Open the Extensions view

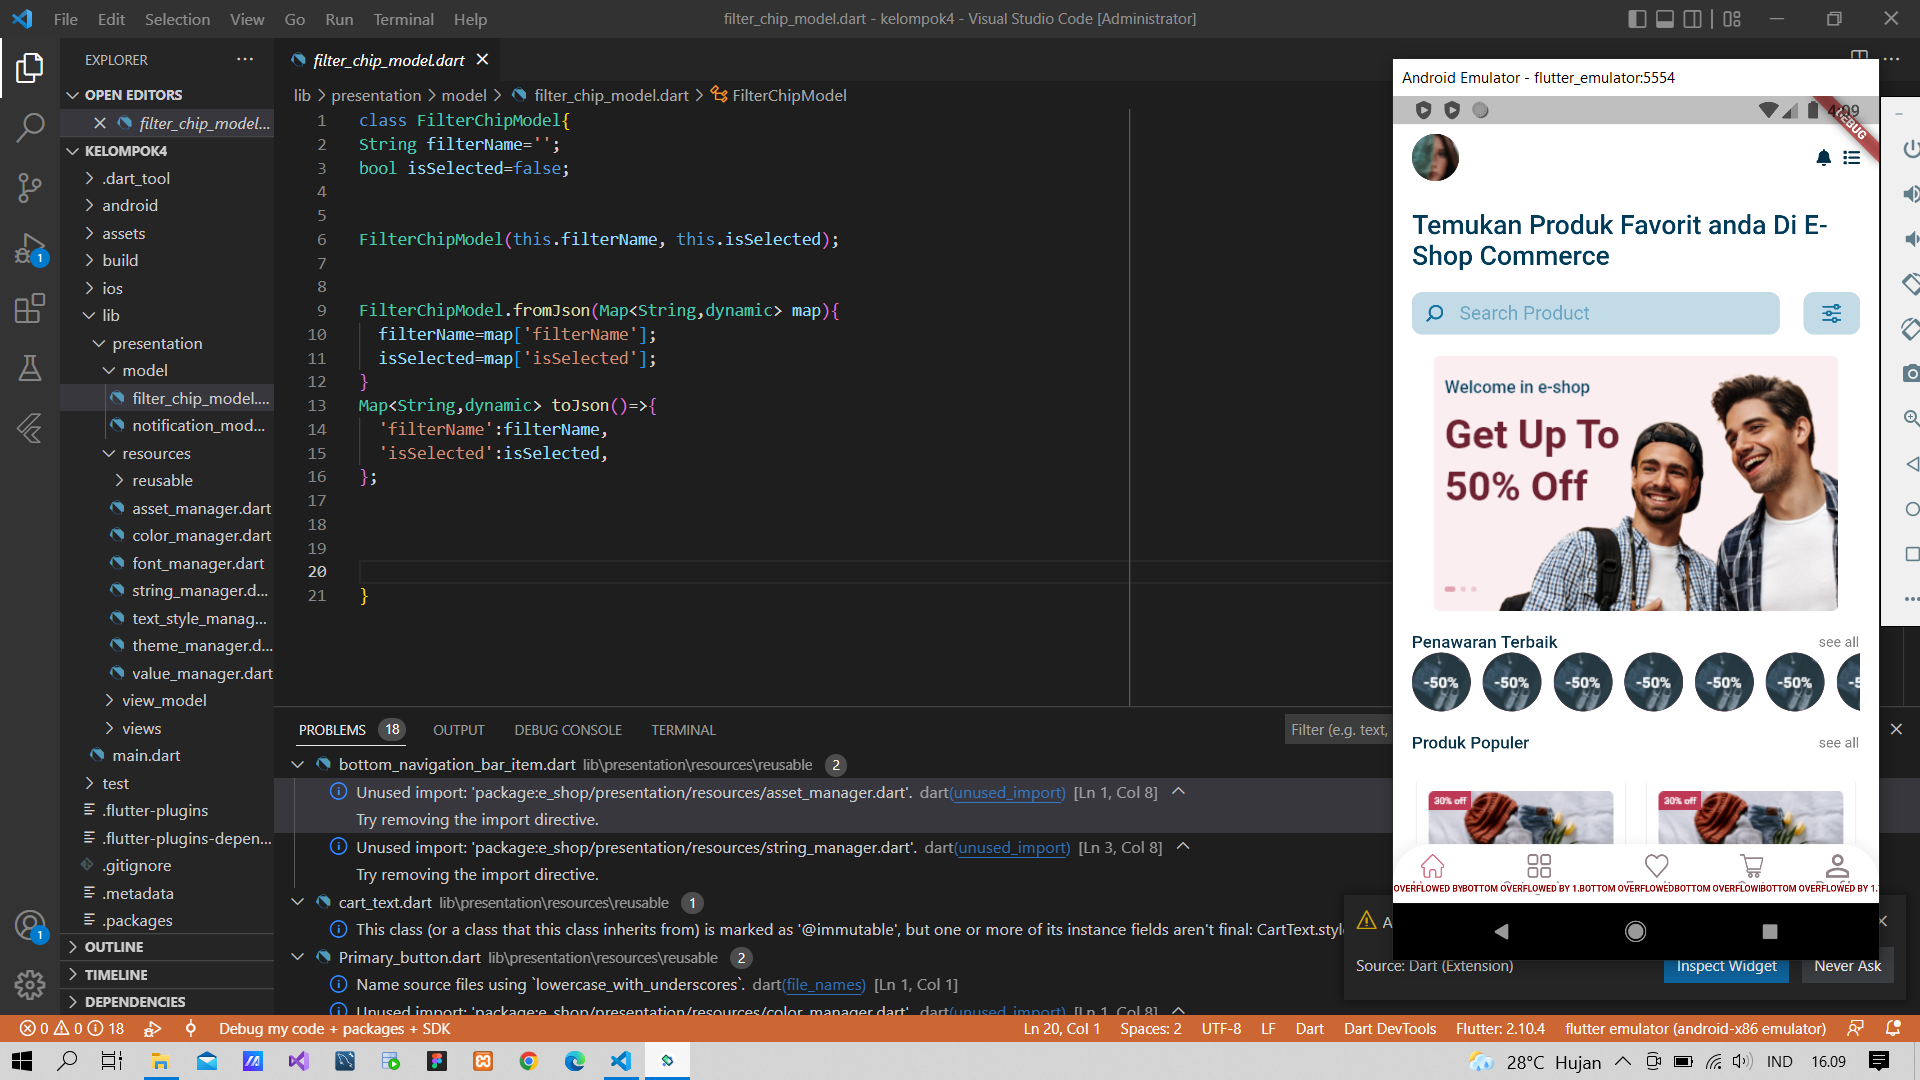tap(30, 308)
